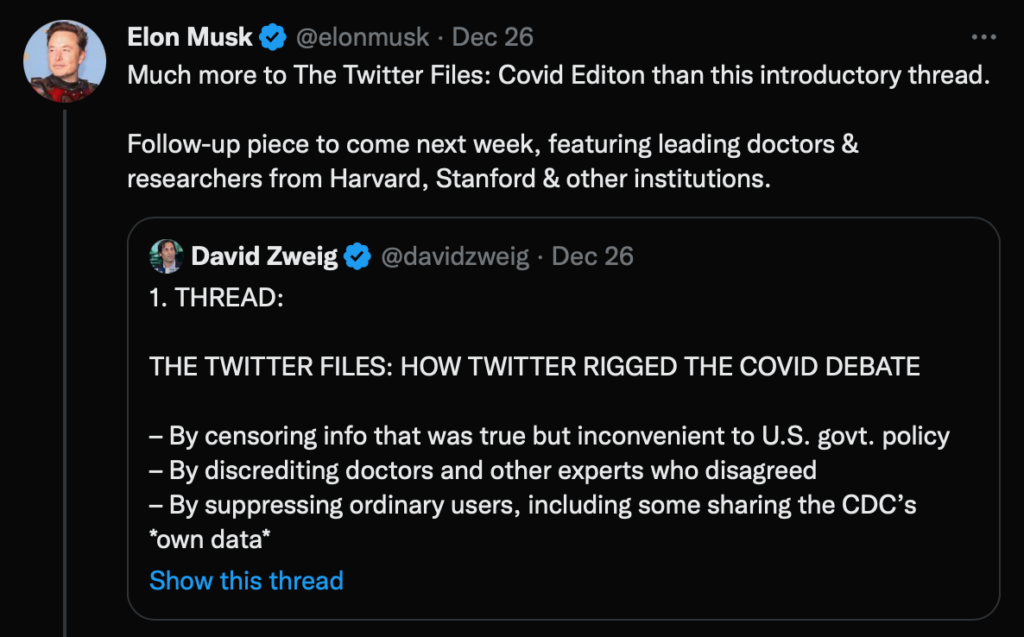1024x637 pixels.
Task: Click Elon Musk's profile avatar
Action: point(65,61)
